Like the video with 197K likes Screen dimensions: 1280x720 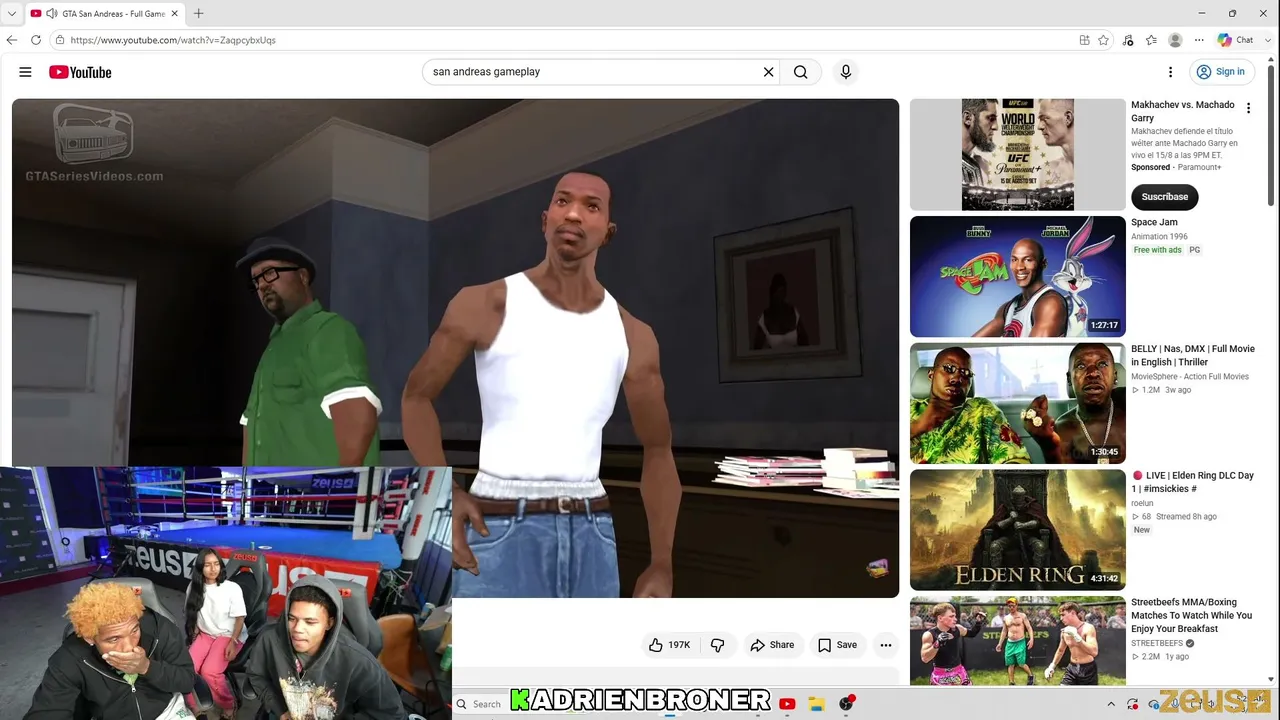[670, 645]
